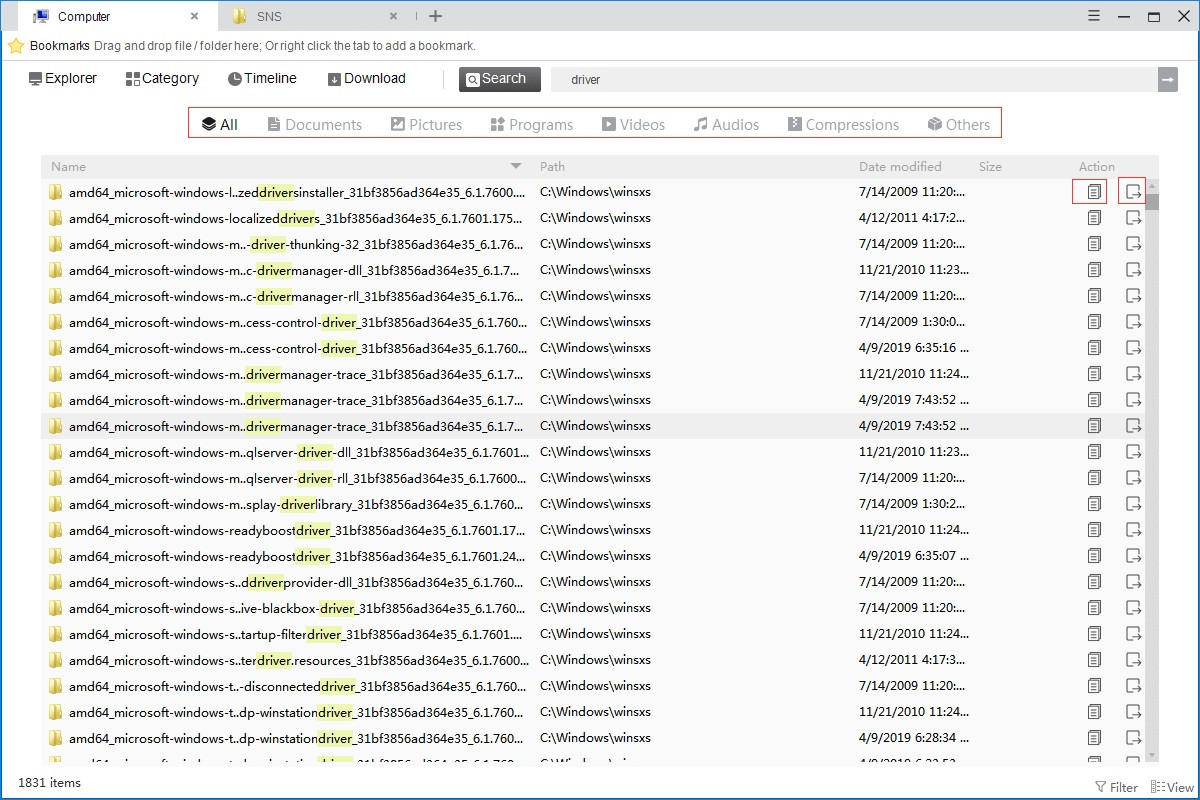Open the Filter option at bottom right
The height and width of the screenshot is (800, 1200).
pyautogui.click(x=1117, y=787)
